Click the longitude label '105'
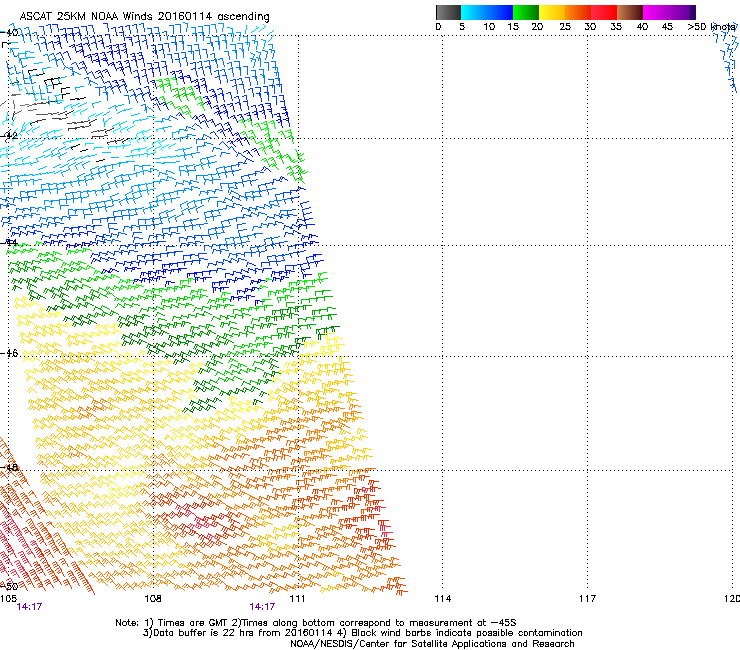This screenshot has width=740, height=650. pyautogui.click(x=8, y=599)
